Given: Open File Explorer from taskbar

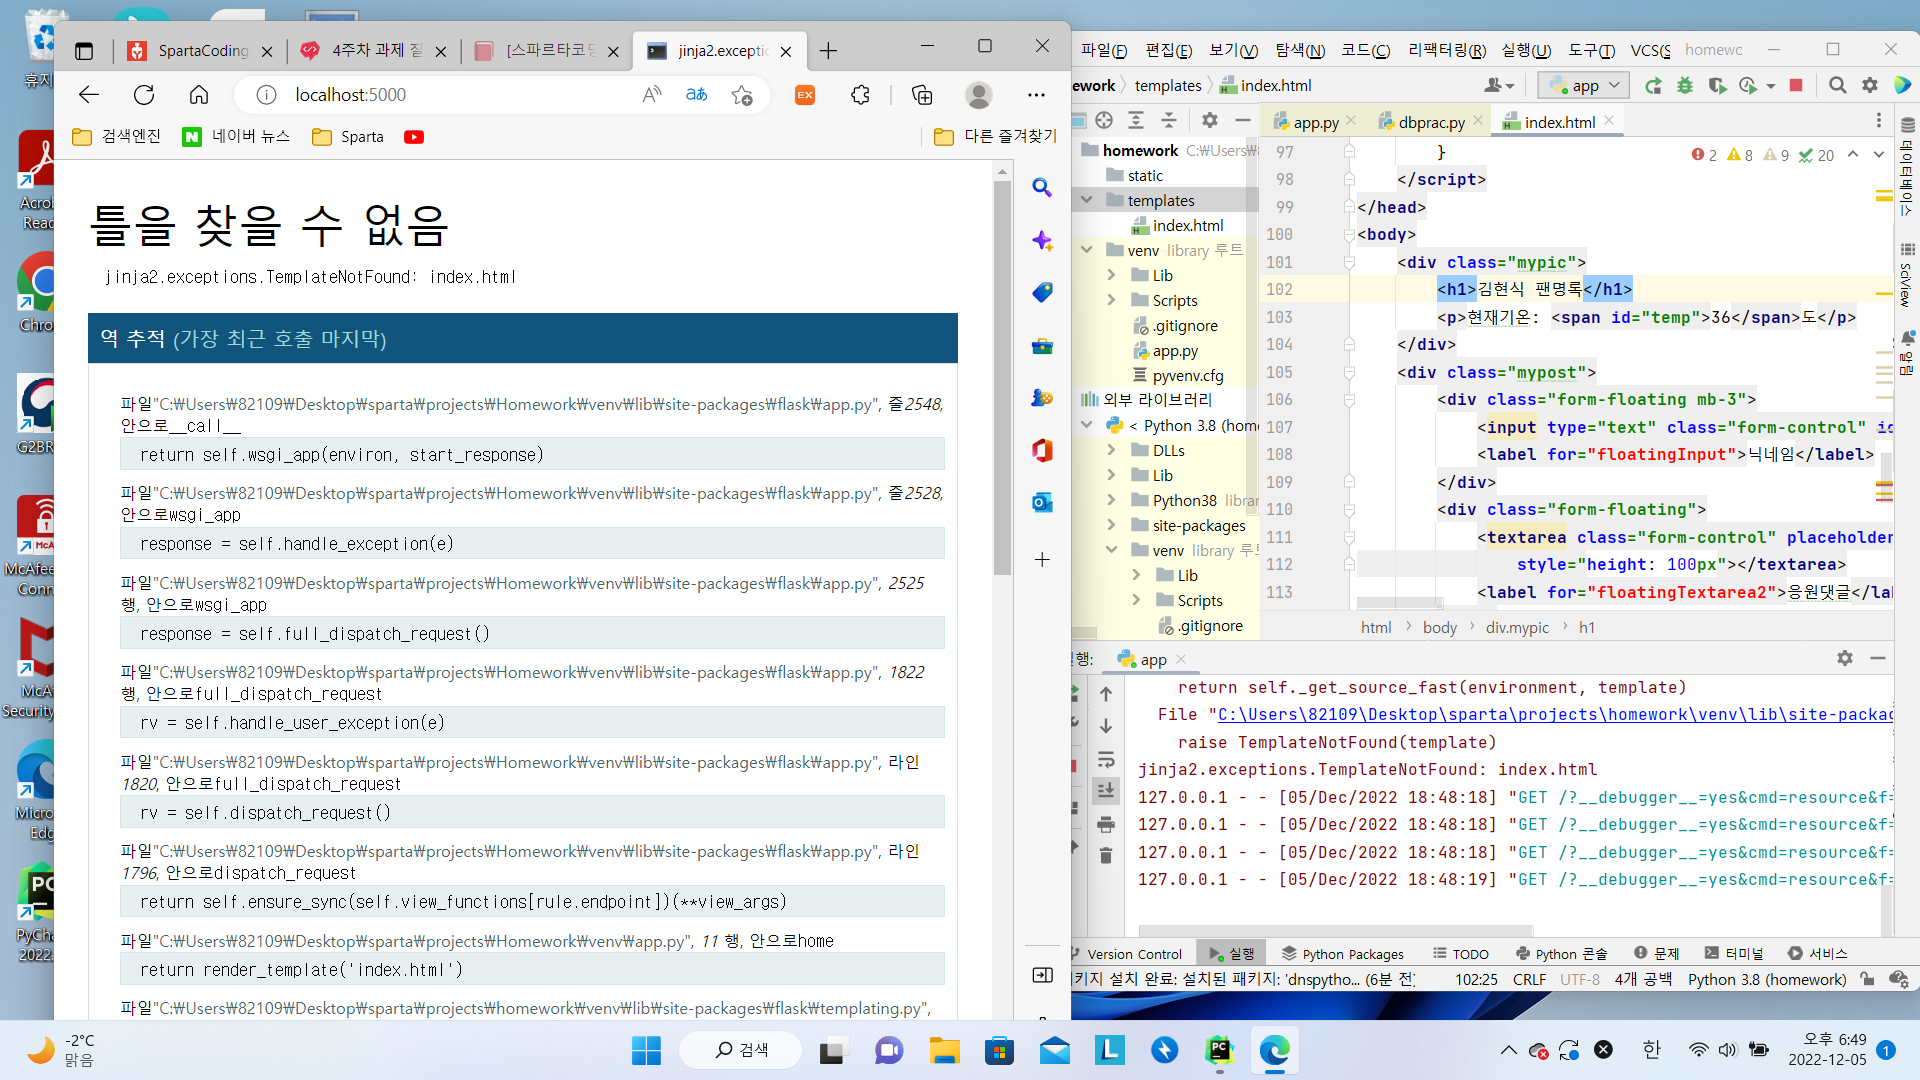Looking at the screenshot, I should coord(944,1050).
